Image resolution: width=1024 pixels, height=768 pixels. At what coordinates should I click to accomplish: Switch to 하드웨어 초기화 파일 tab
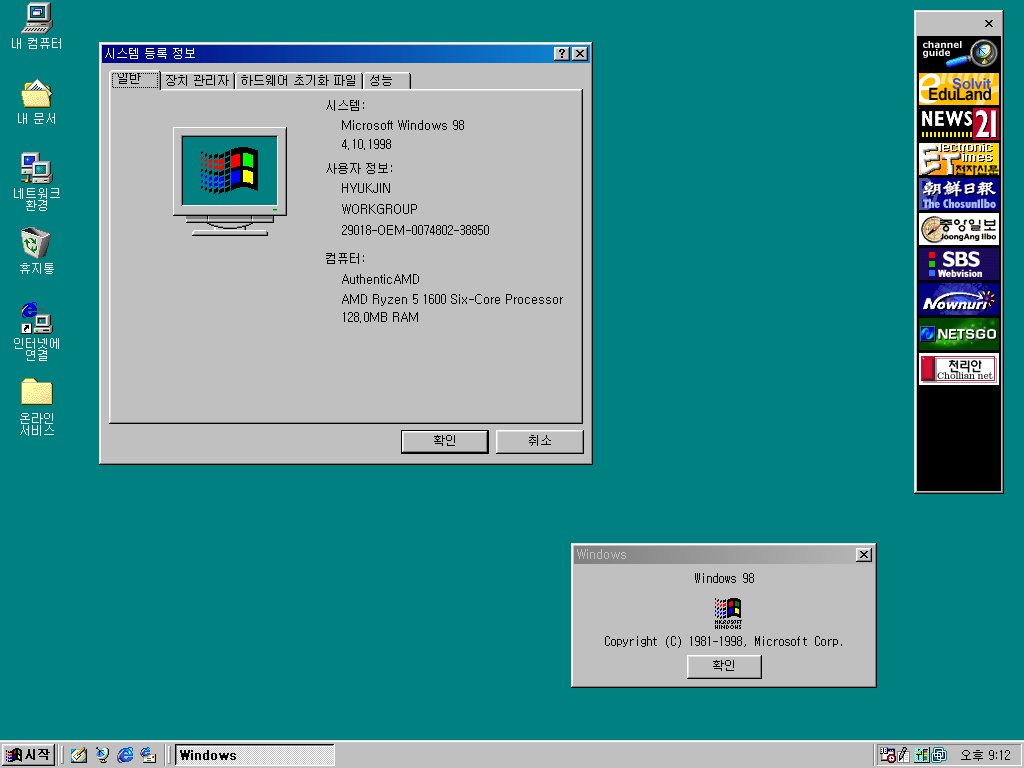pos(298,80)
